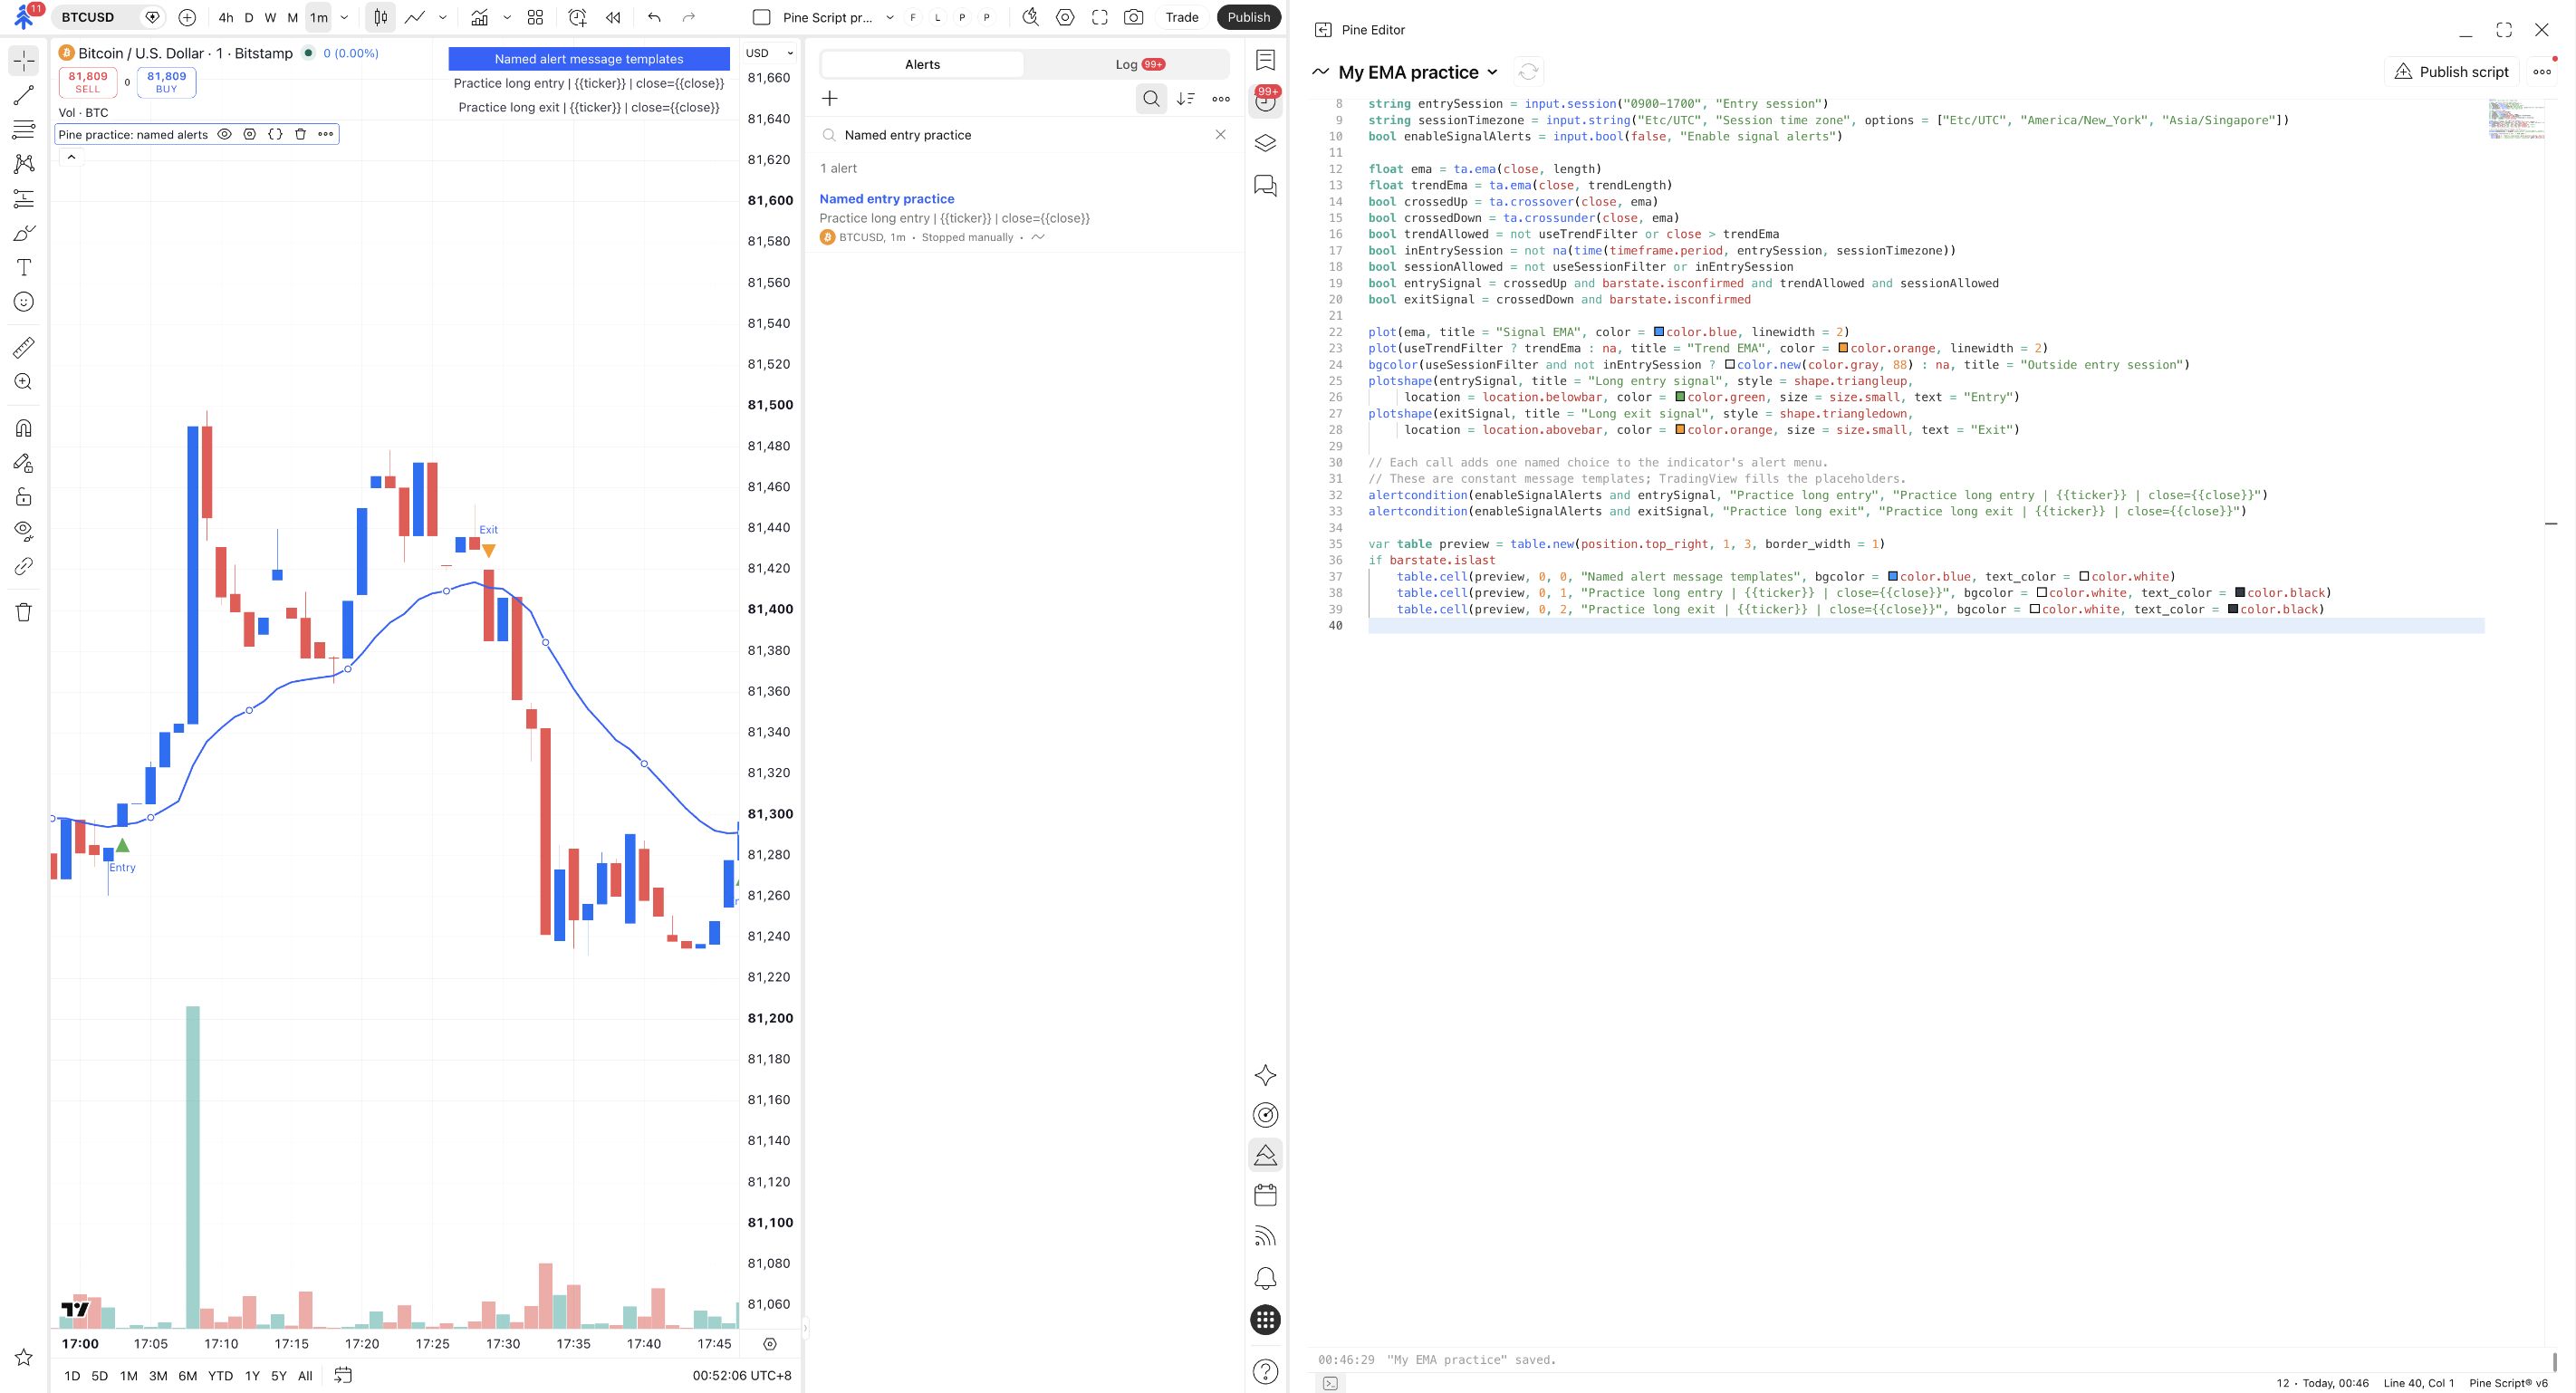Hide the Pine practice indicator
The height and width of the screenshot is (1393, 2576).
[225, 134]
